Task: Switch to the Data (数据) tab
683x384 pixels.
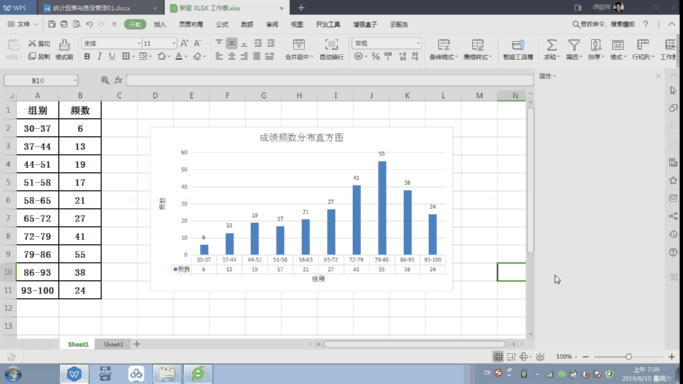Action: [x=247, y=25]
